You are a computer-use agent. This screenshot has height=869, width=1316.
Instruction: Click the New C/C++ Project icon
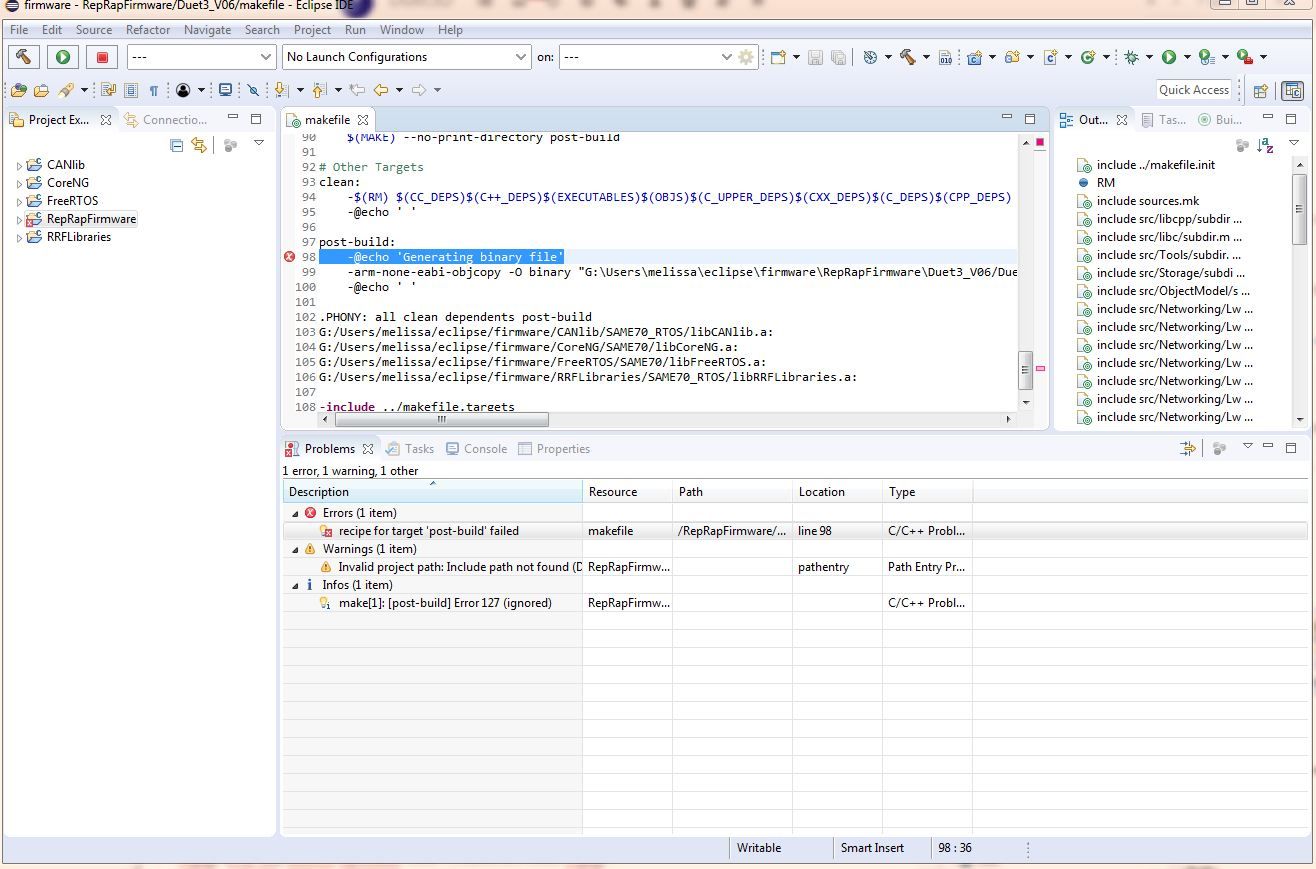(x=974, y=57)
